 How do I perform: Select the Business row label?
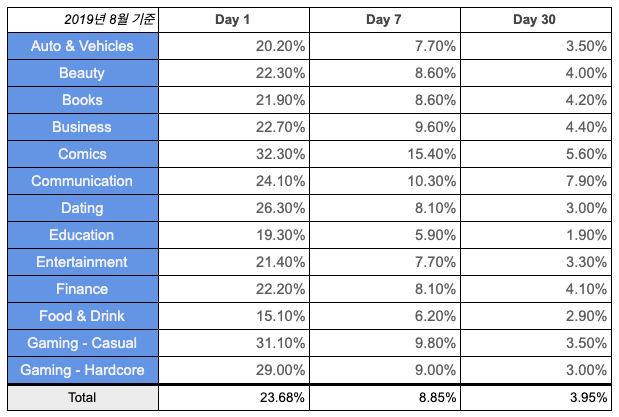(83, 127)
